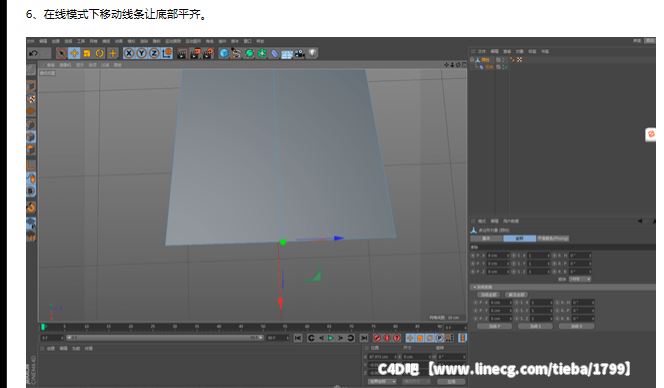Click the Record Active Objects red button
This screenshot has width=664, height=388.
(x=377, y=338)
